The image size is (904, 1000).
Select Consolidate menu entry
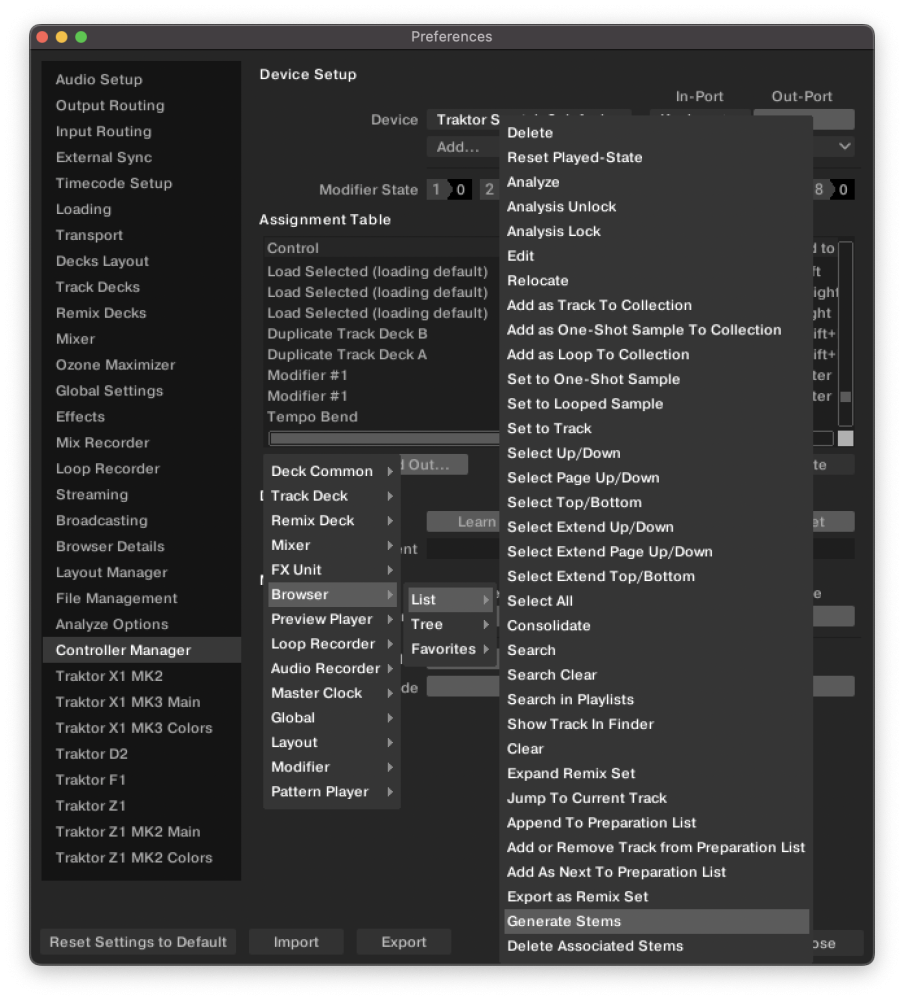(656, 626)
